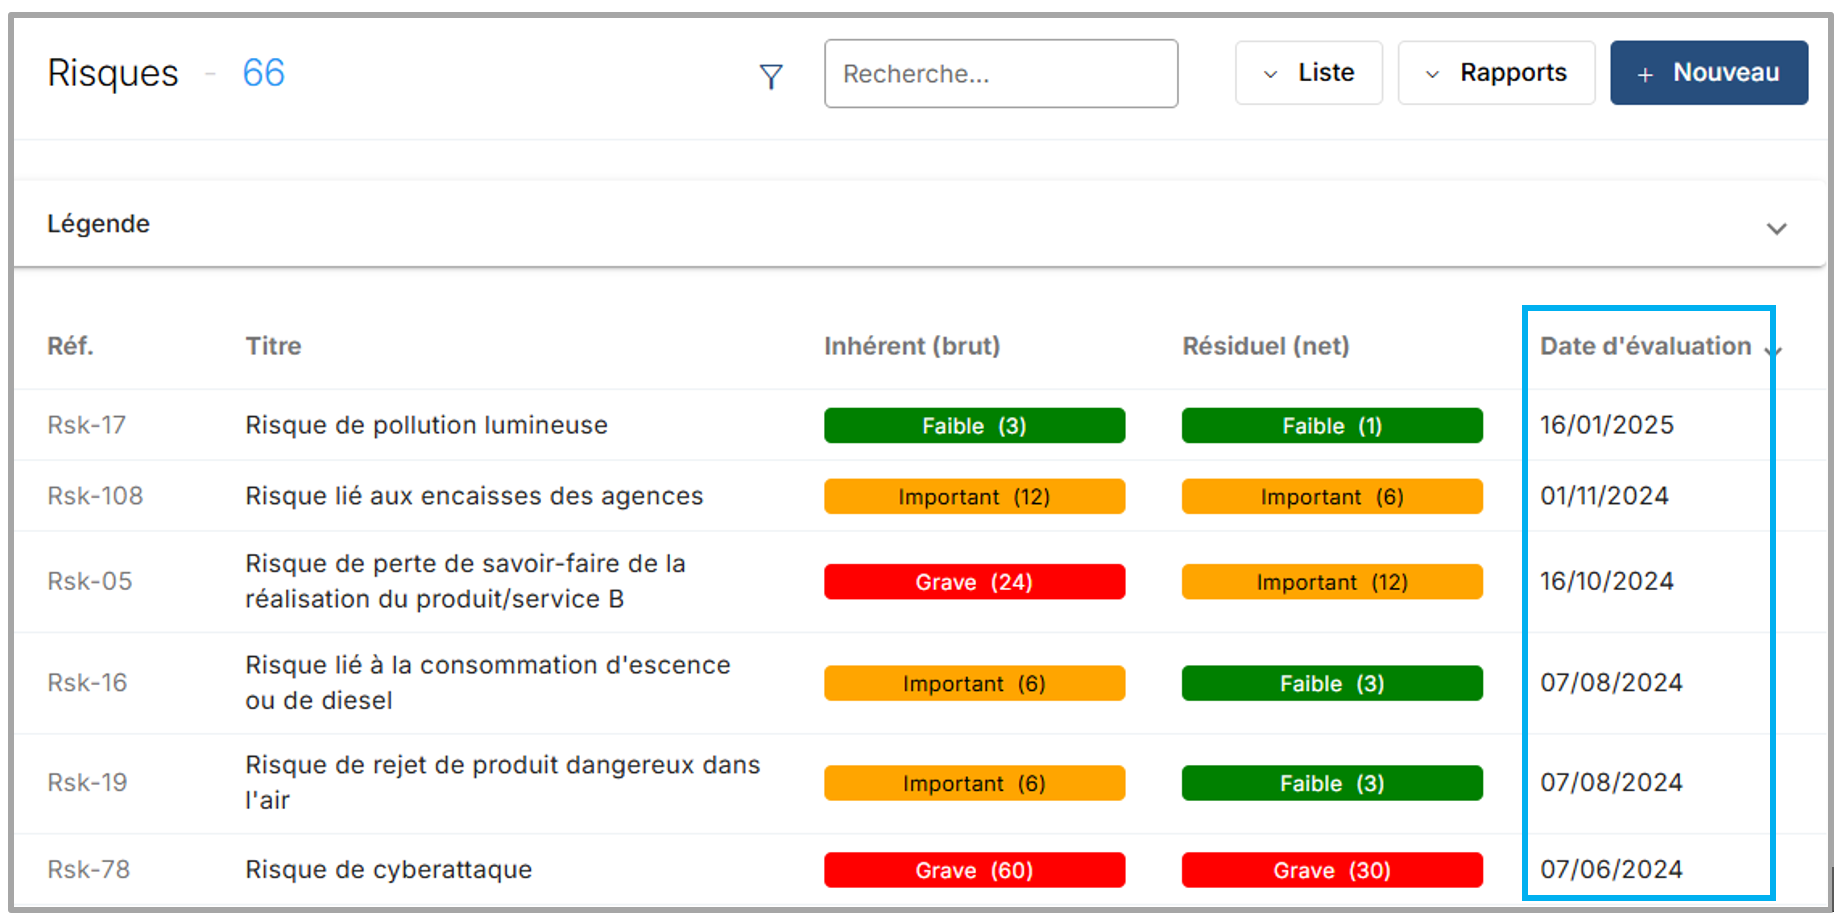This screenshot has width=1842, height=918.
Task: Click the Inhérent (brut) column header
Action: 911,346
